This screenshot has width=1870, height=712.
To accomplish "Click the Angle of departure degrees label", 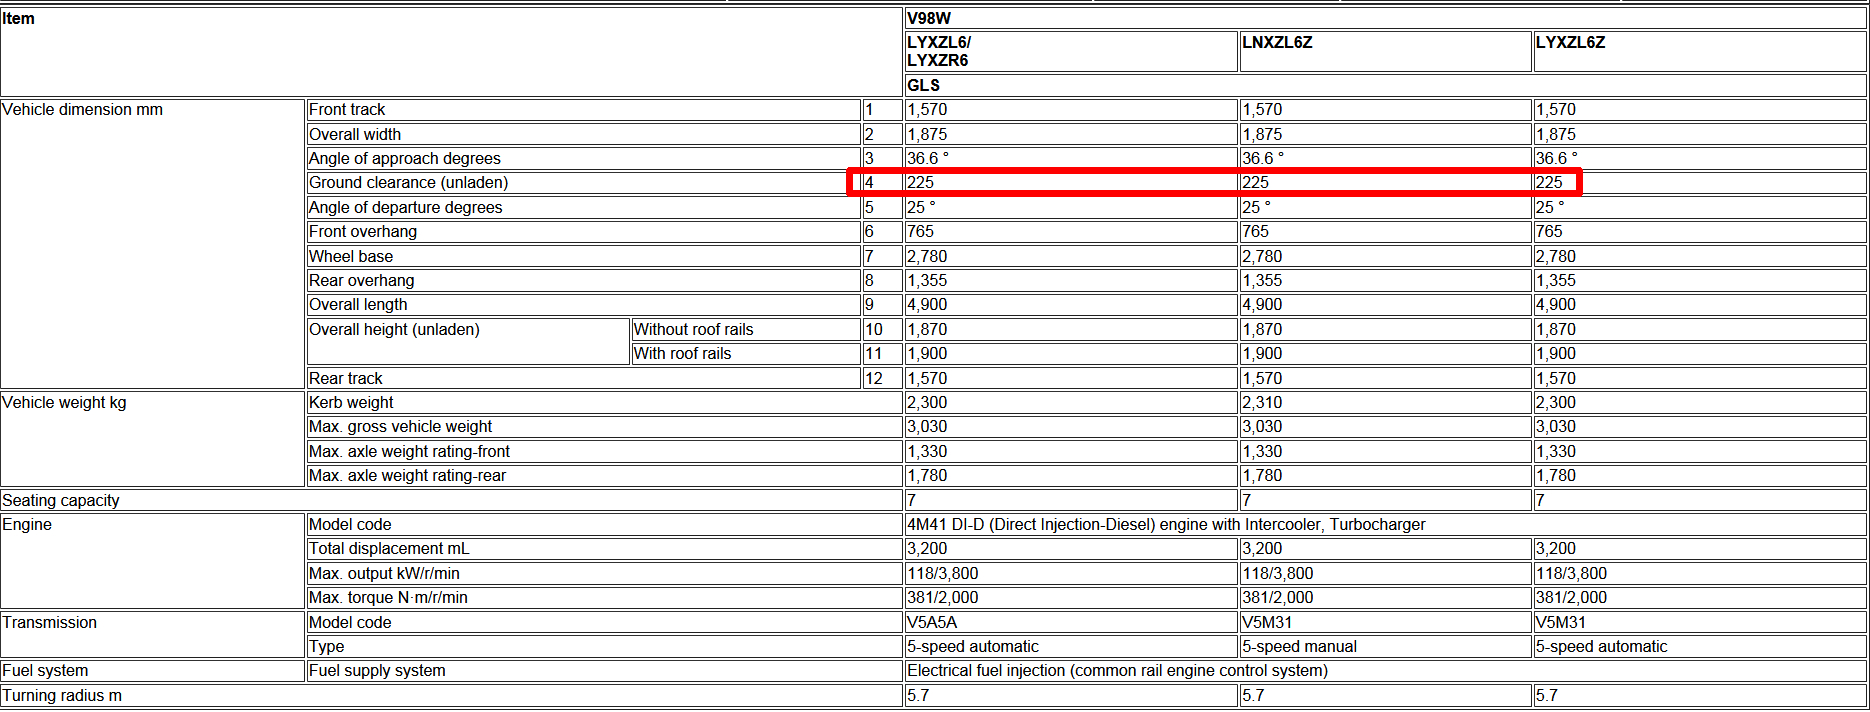I will [x=405, y=208].
